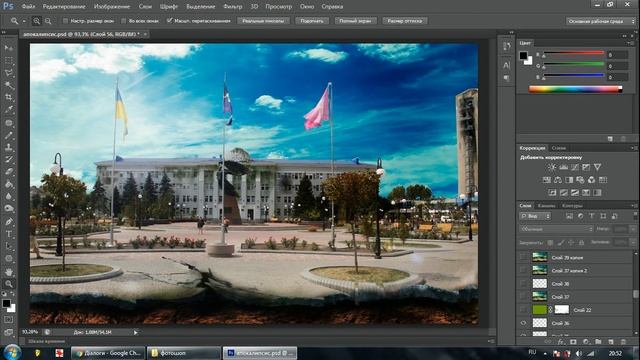The image size is (640, 360).
Task: Click the 'Размер оттиска' button
Action: click(x=405, y=21)
